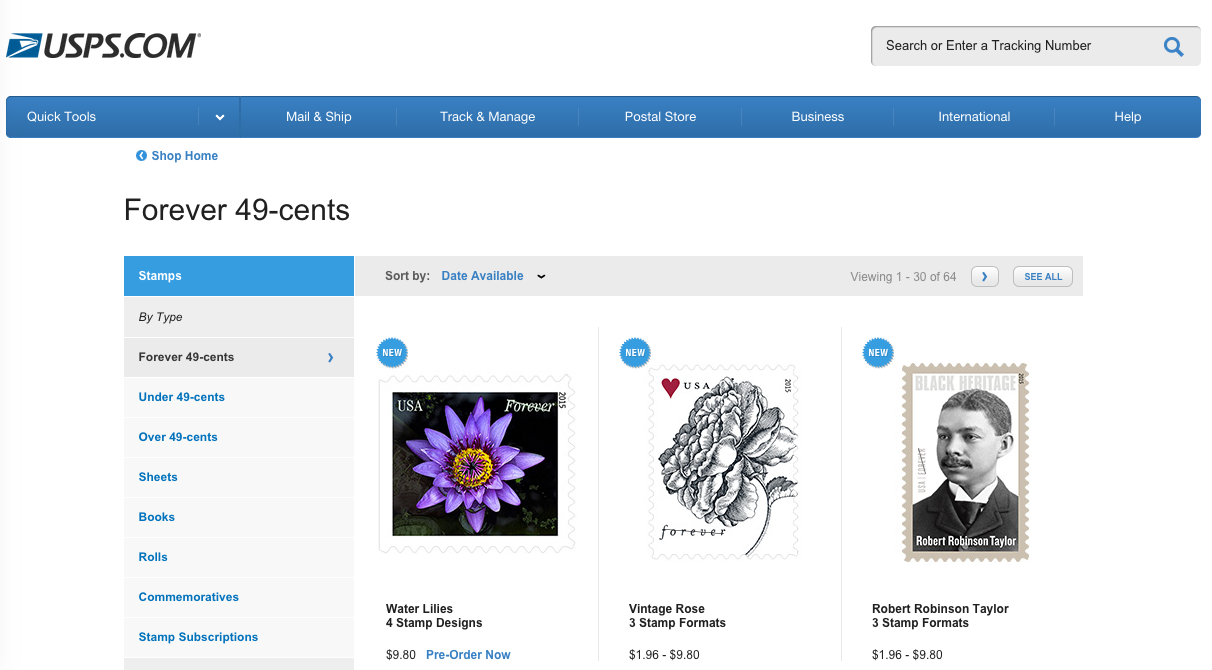
Task: Click the 'Sort by:' label
Action: [x=407, y=276]
